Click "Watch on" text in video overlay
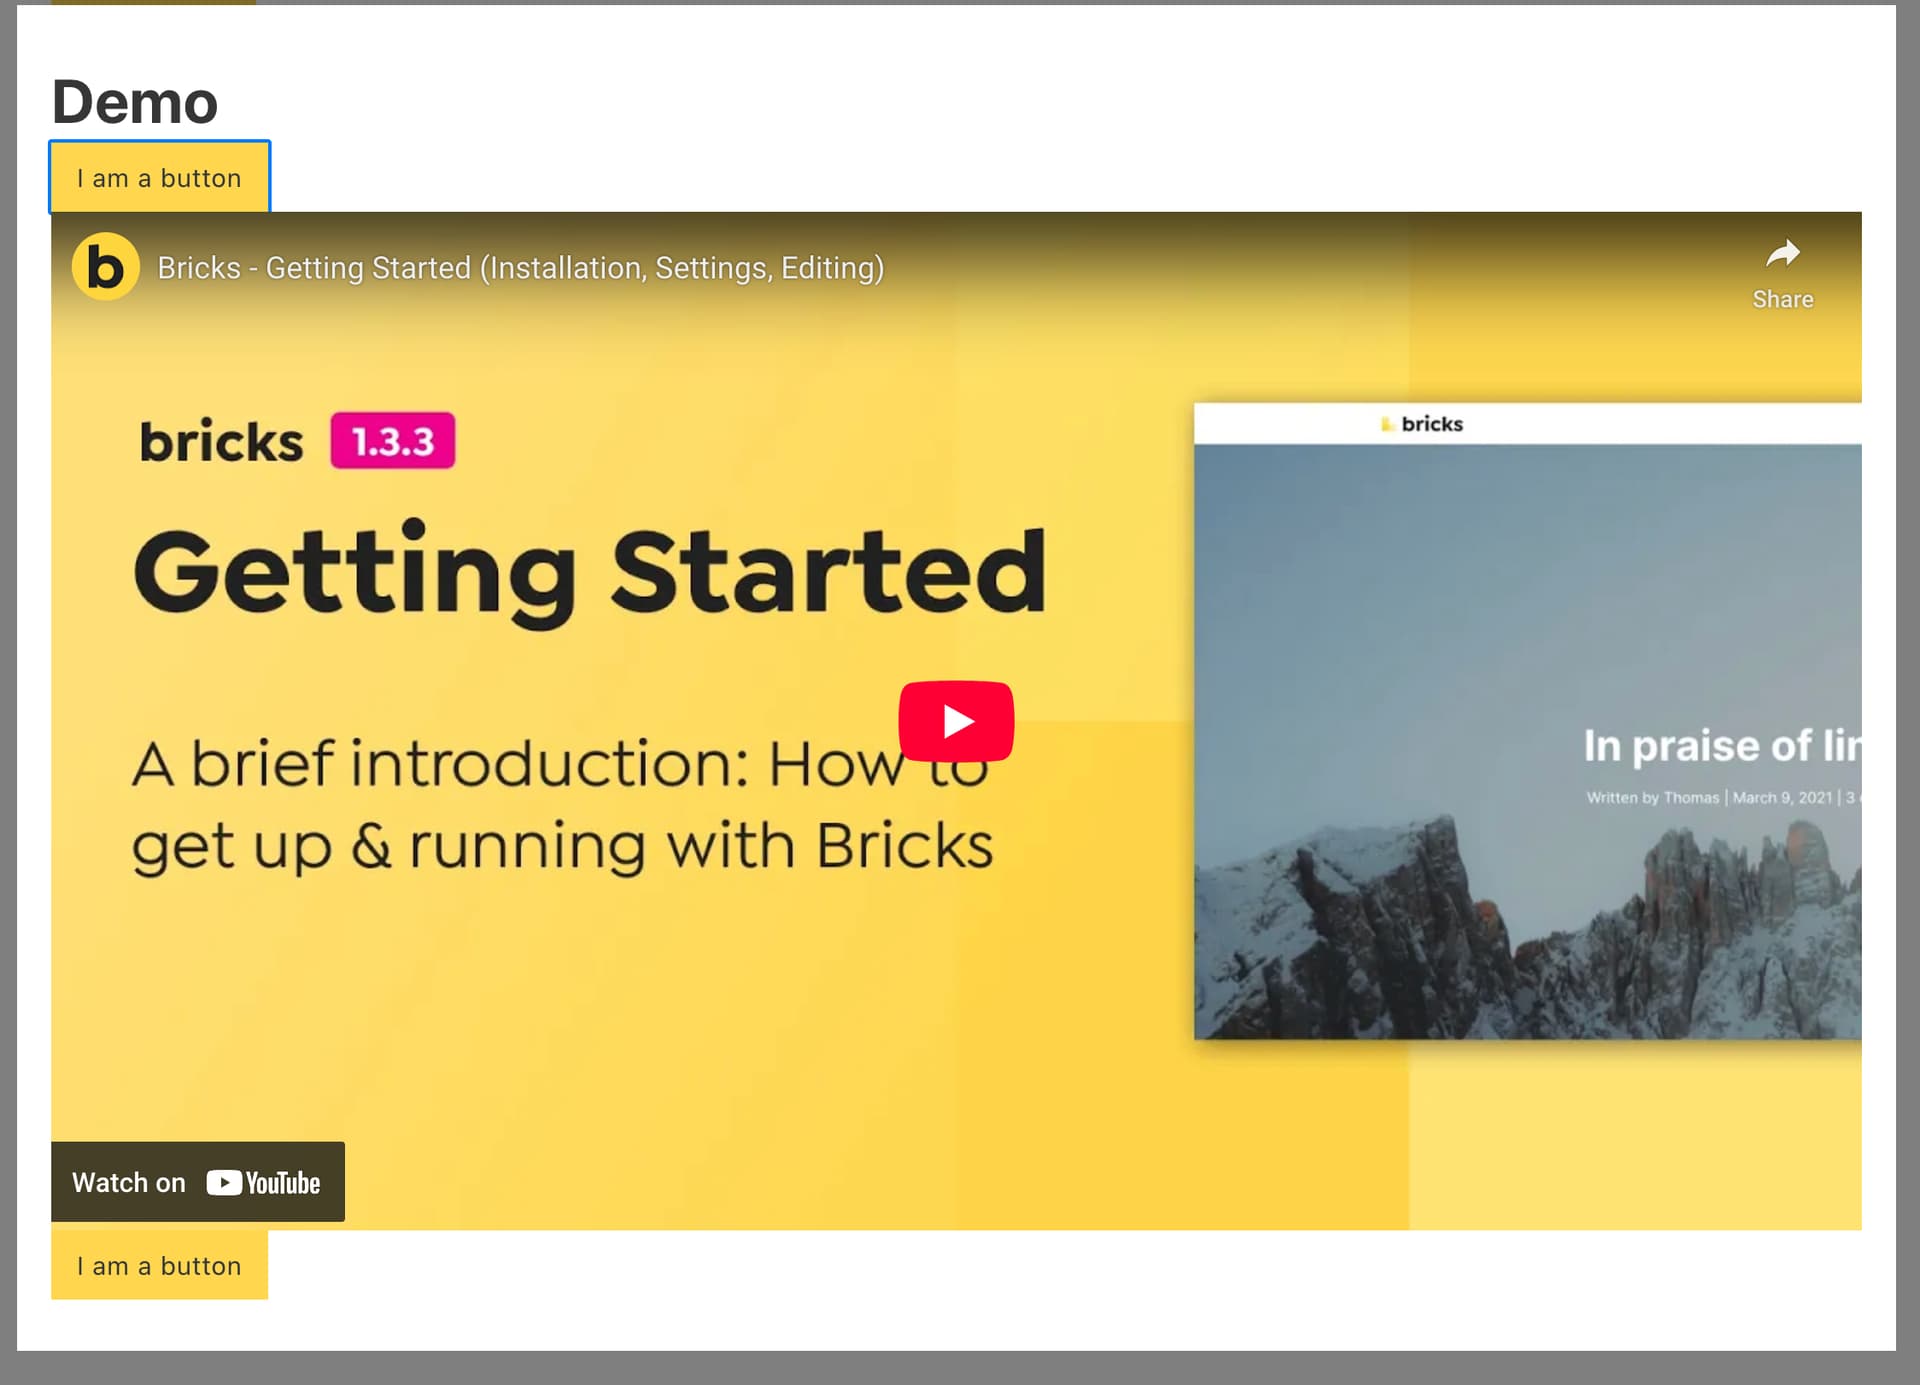 click(129, 1183)
